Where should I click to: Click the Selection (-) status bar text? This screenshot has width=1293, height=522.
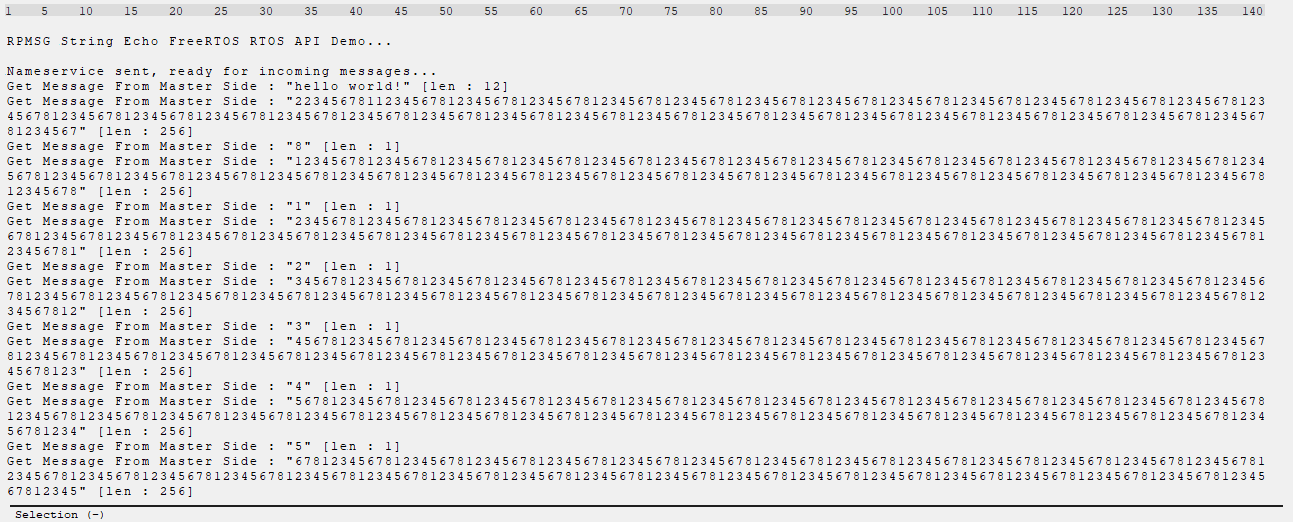tap(60, 514)
